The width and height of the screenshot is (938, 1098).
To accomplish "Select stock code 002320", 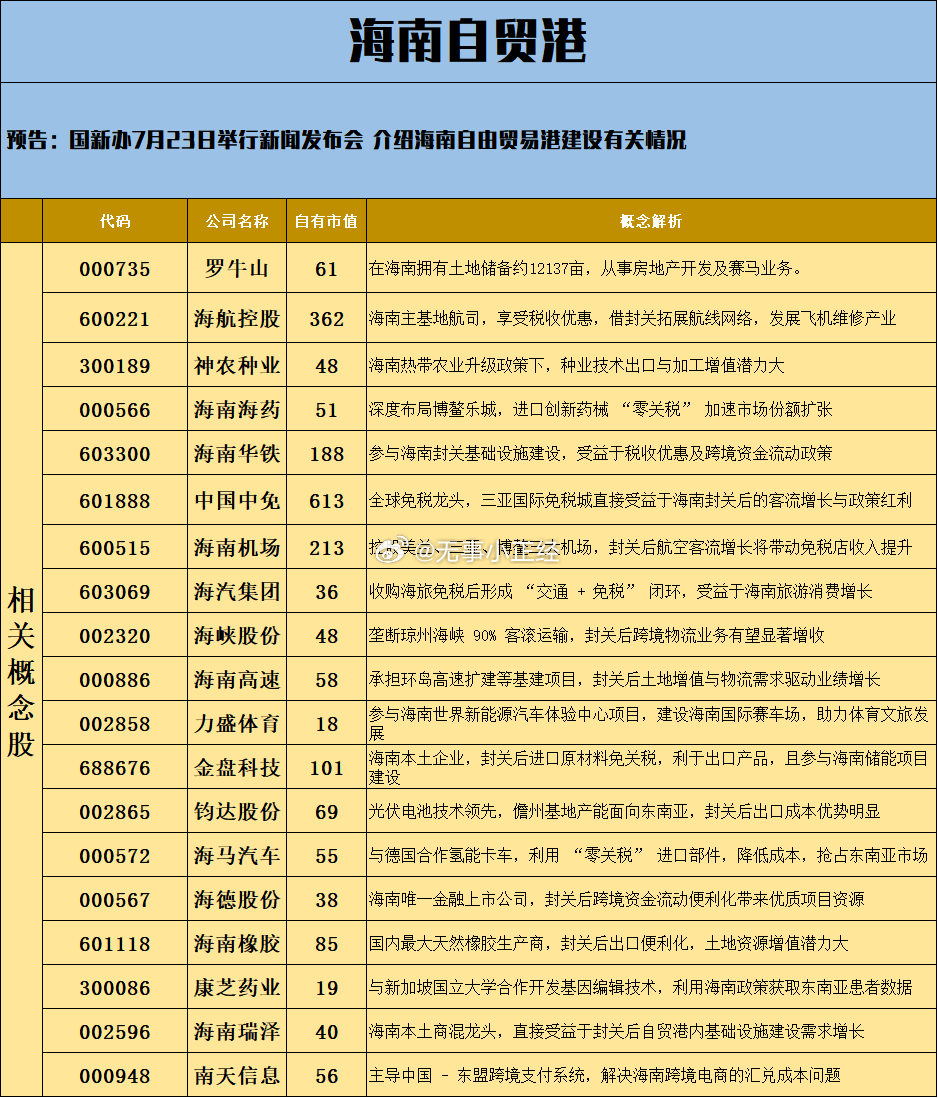I will point(115,637).
